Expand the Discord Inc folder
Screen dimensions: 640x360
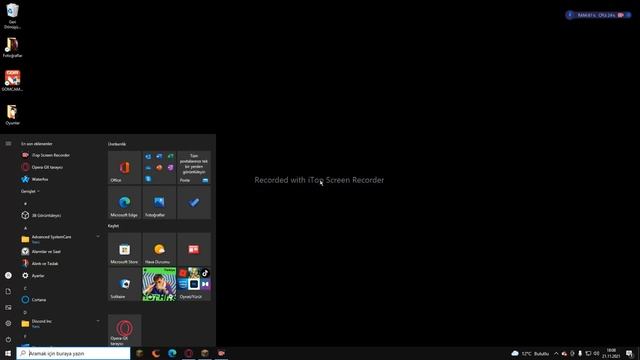pyautogui.click(x=60, y=323)
